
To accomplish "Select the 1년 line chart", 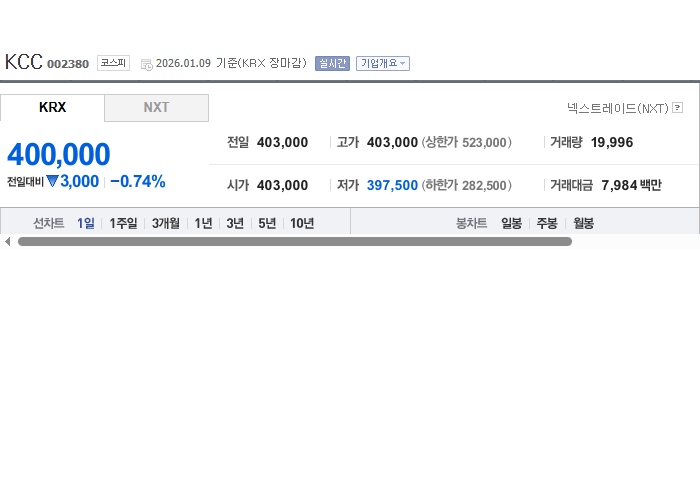I will (x=203, y=223).
